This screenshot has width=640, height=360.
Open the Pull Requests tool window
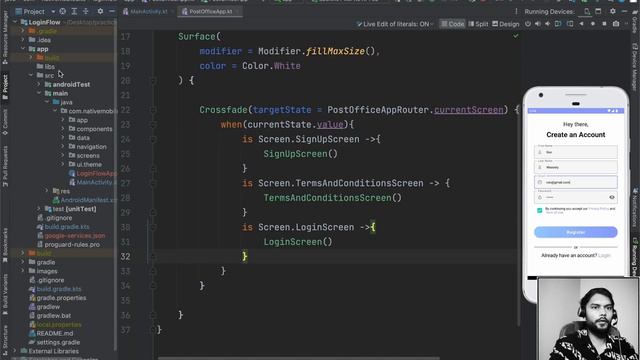coord(5,167)
